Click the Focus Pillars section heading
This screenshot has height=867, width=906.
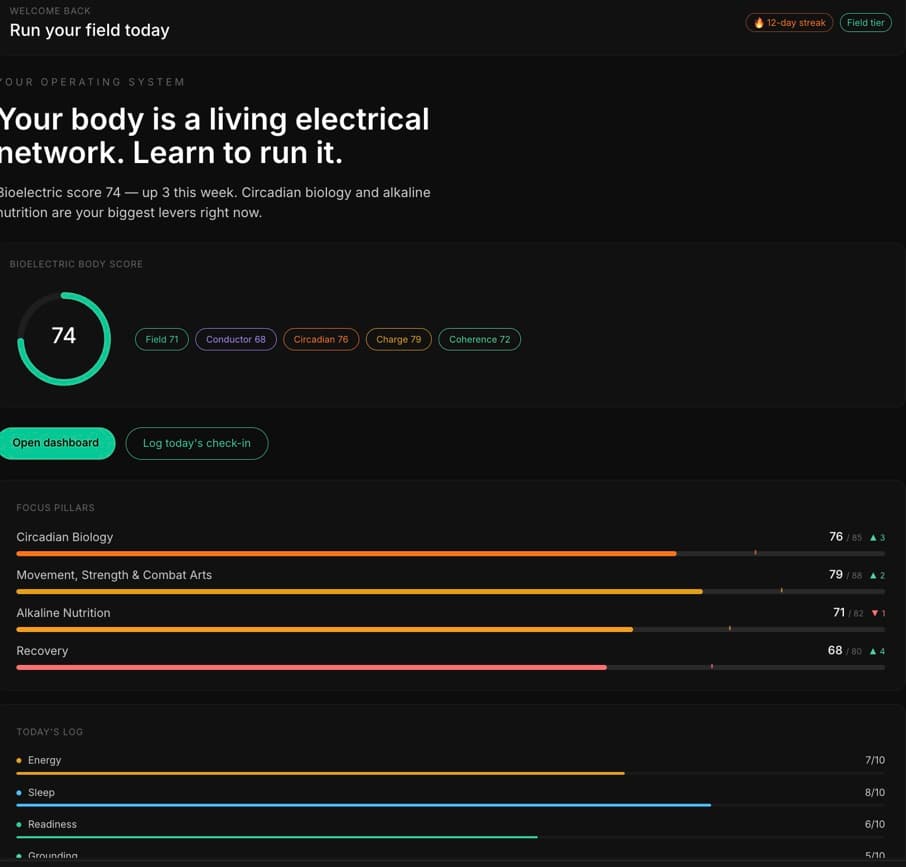tap(55, 508)
